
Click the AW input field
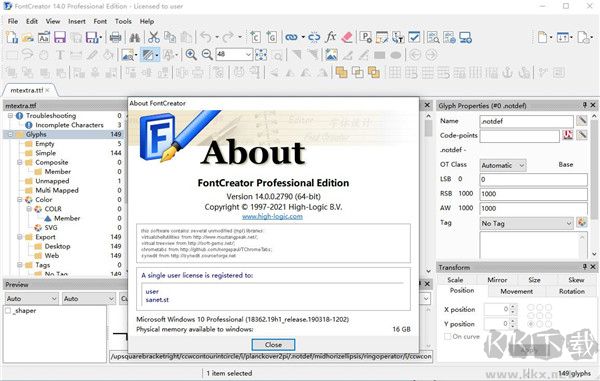point(533,208)
